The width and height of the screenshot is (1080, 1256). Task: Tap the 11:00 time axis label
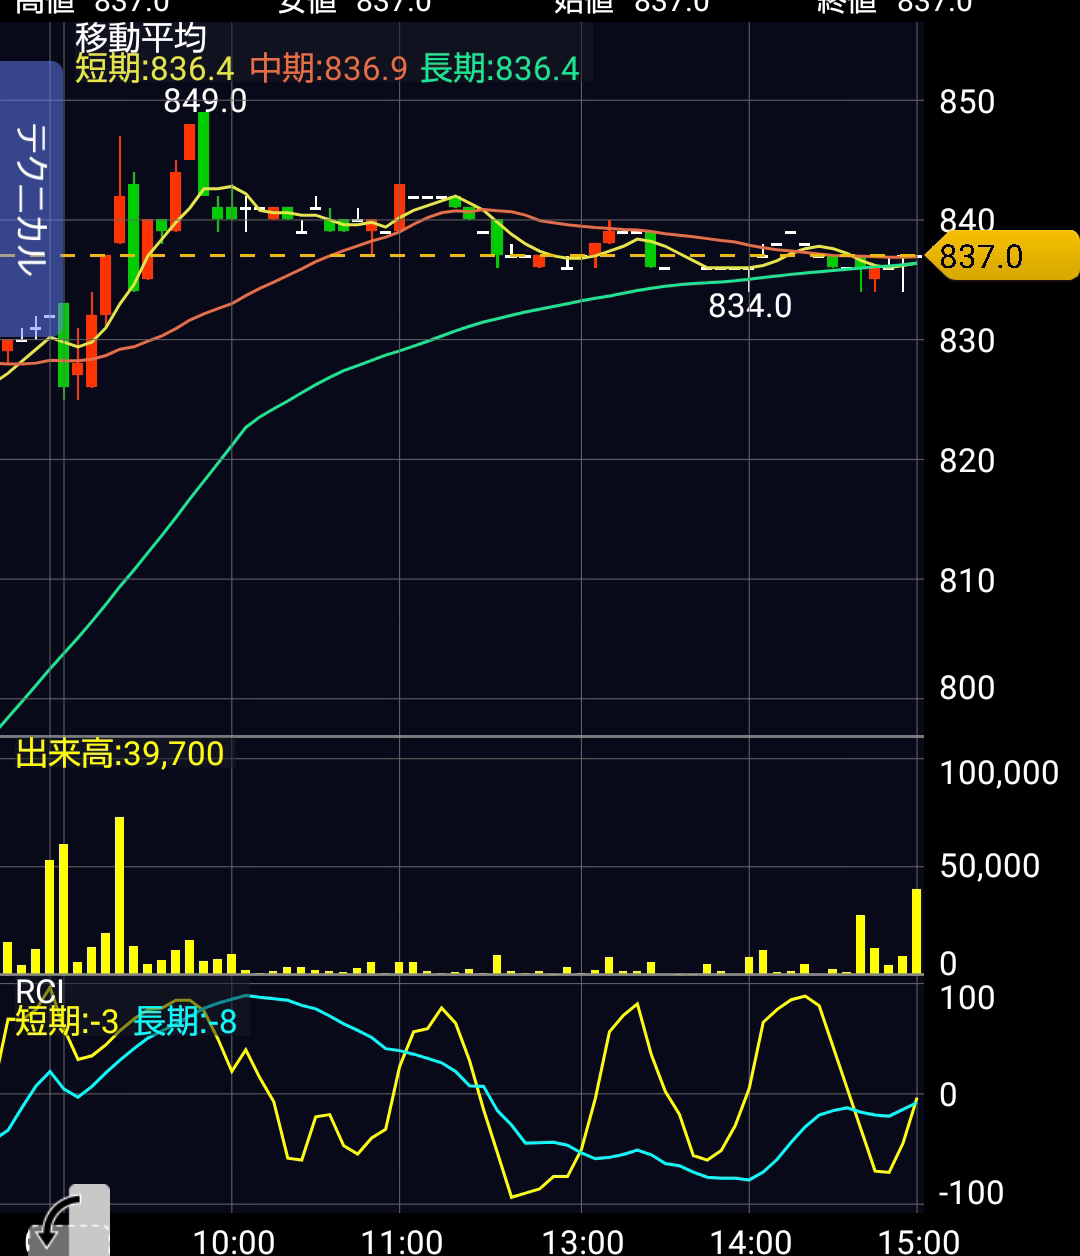click(x=401, y=1242)
